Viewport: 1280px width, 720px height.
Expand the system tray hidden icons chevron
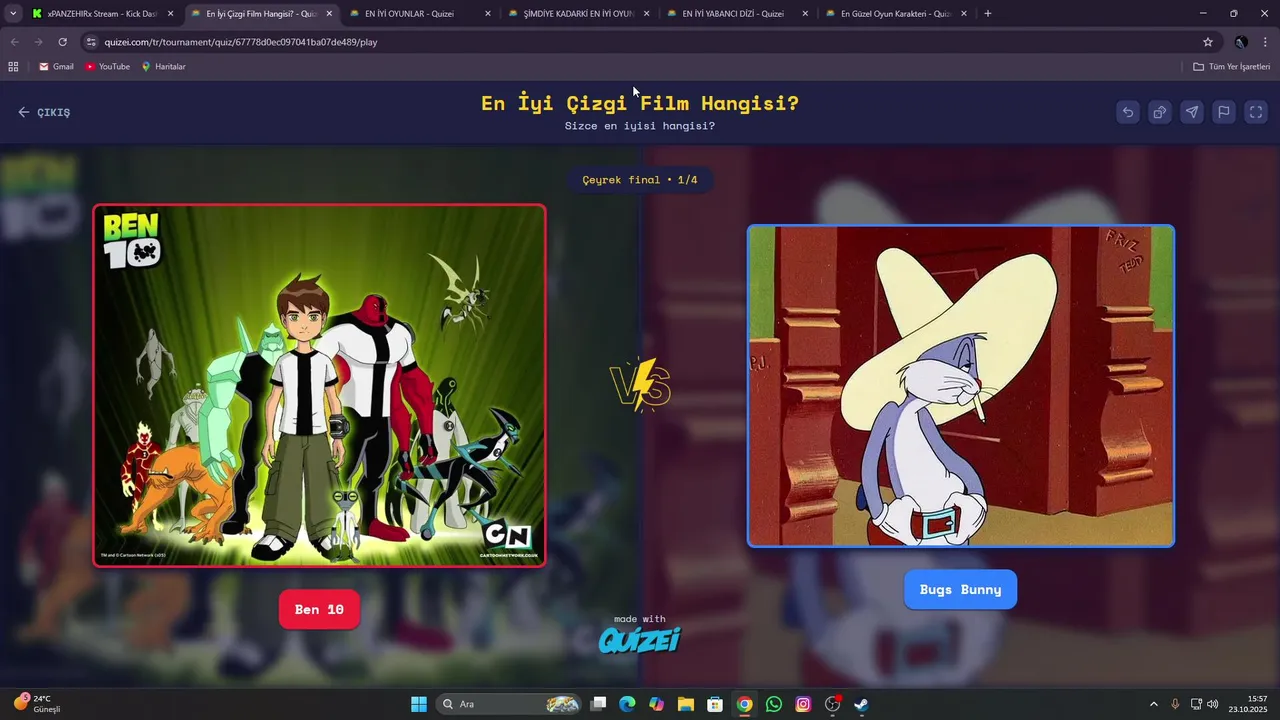point(1154,704)
